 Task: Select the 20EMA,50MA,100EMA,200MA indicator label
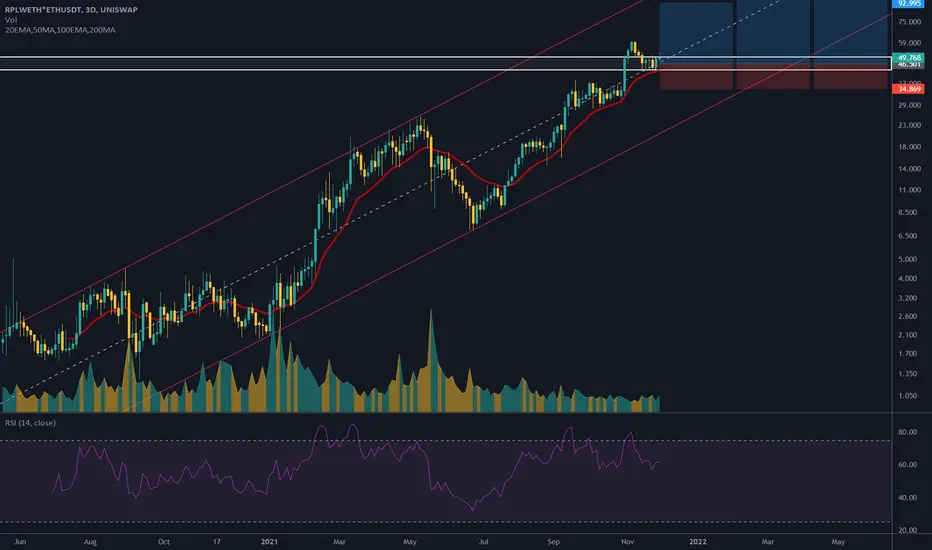60,30
